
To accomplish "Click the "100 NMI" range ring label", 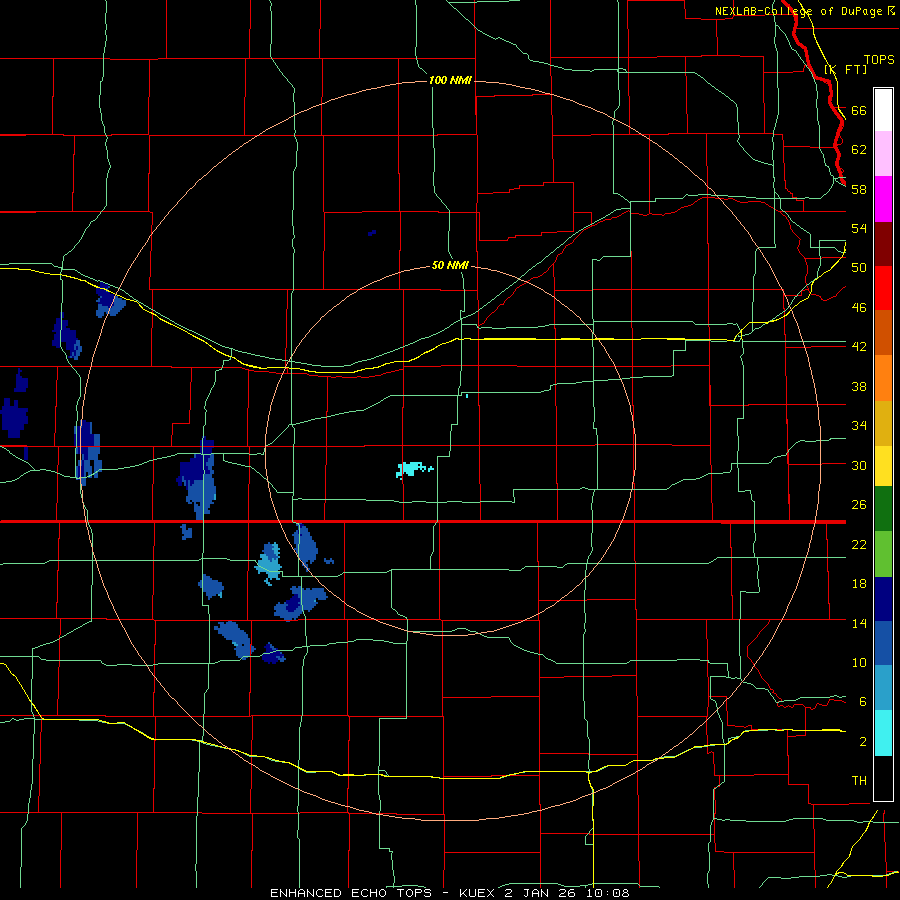I will 450,80.
